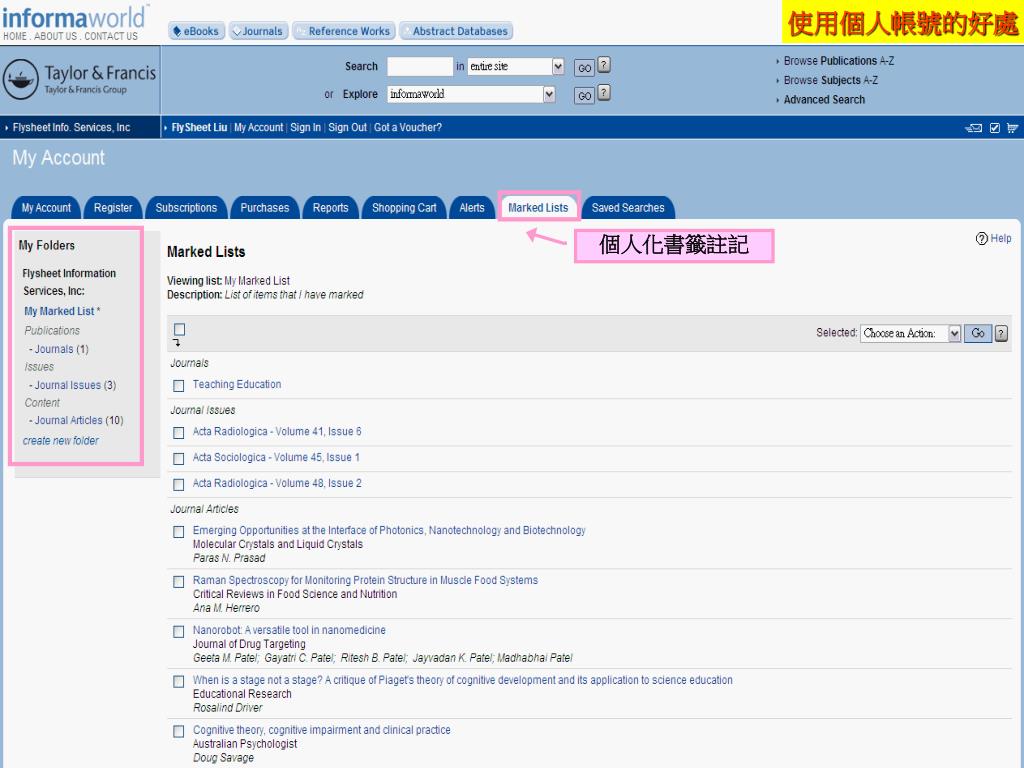Open Raman Spectroscopy for Monitoring Protein article

tap(365, 580)
